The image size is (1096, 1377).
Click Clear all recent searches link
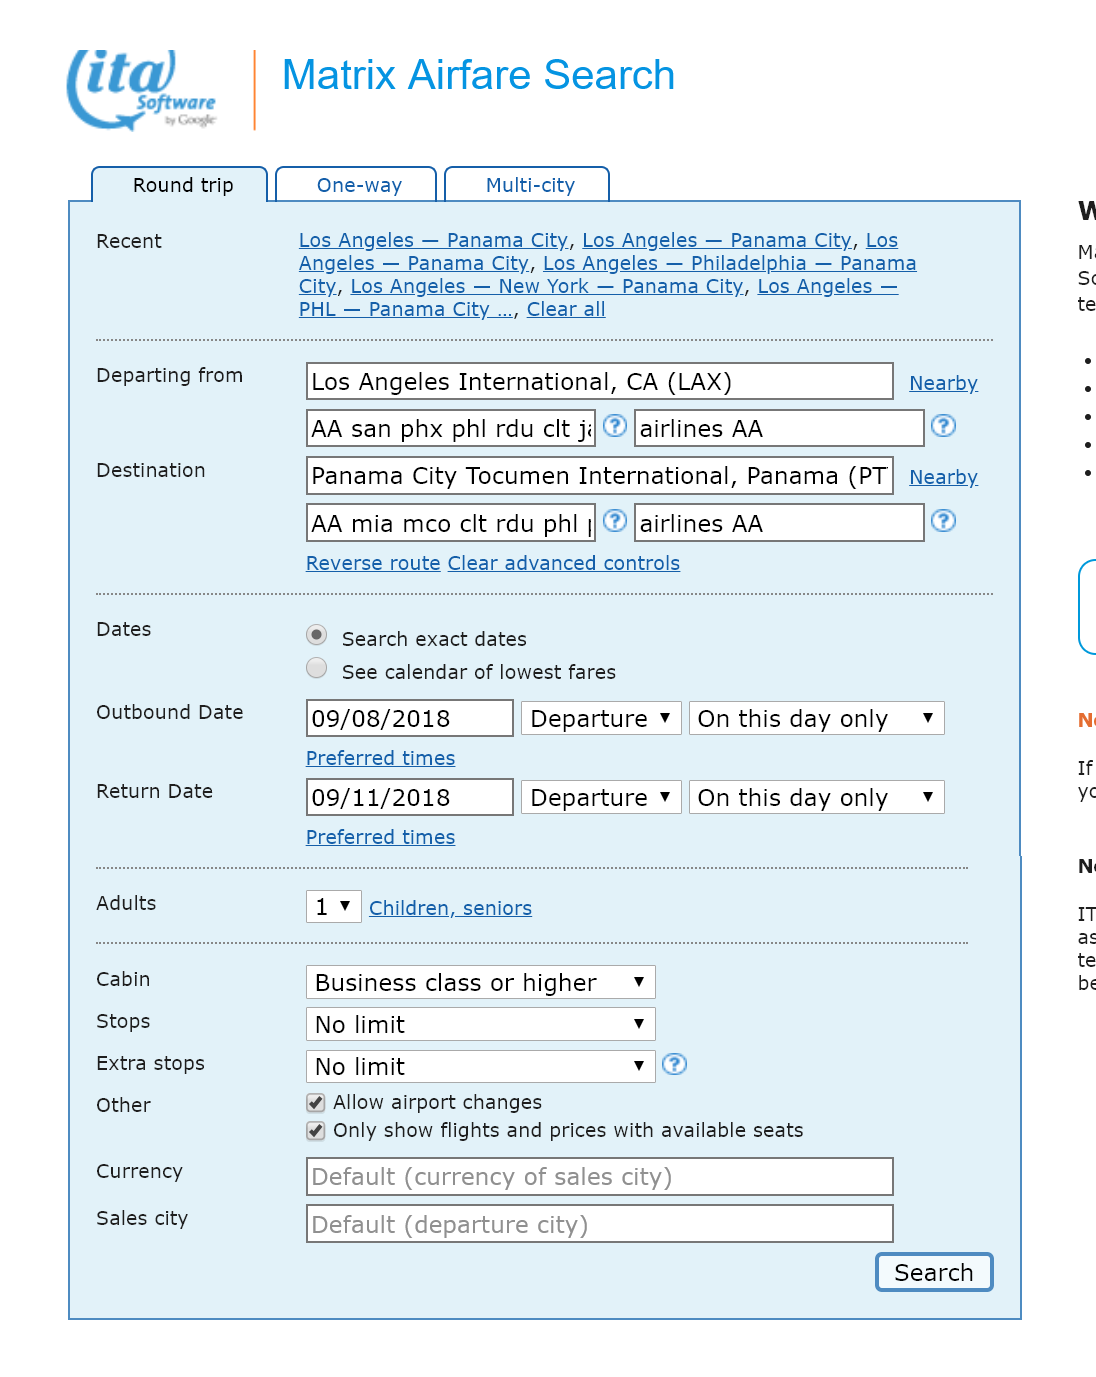click(x=566, y=309)
